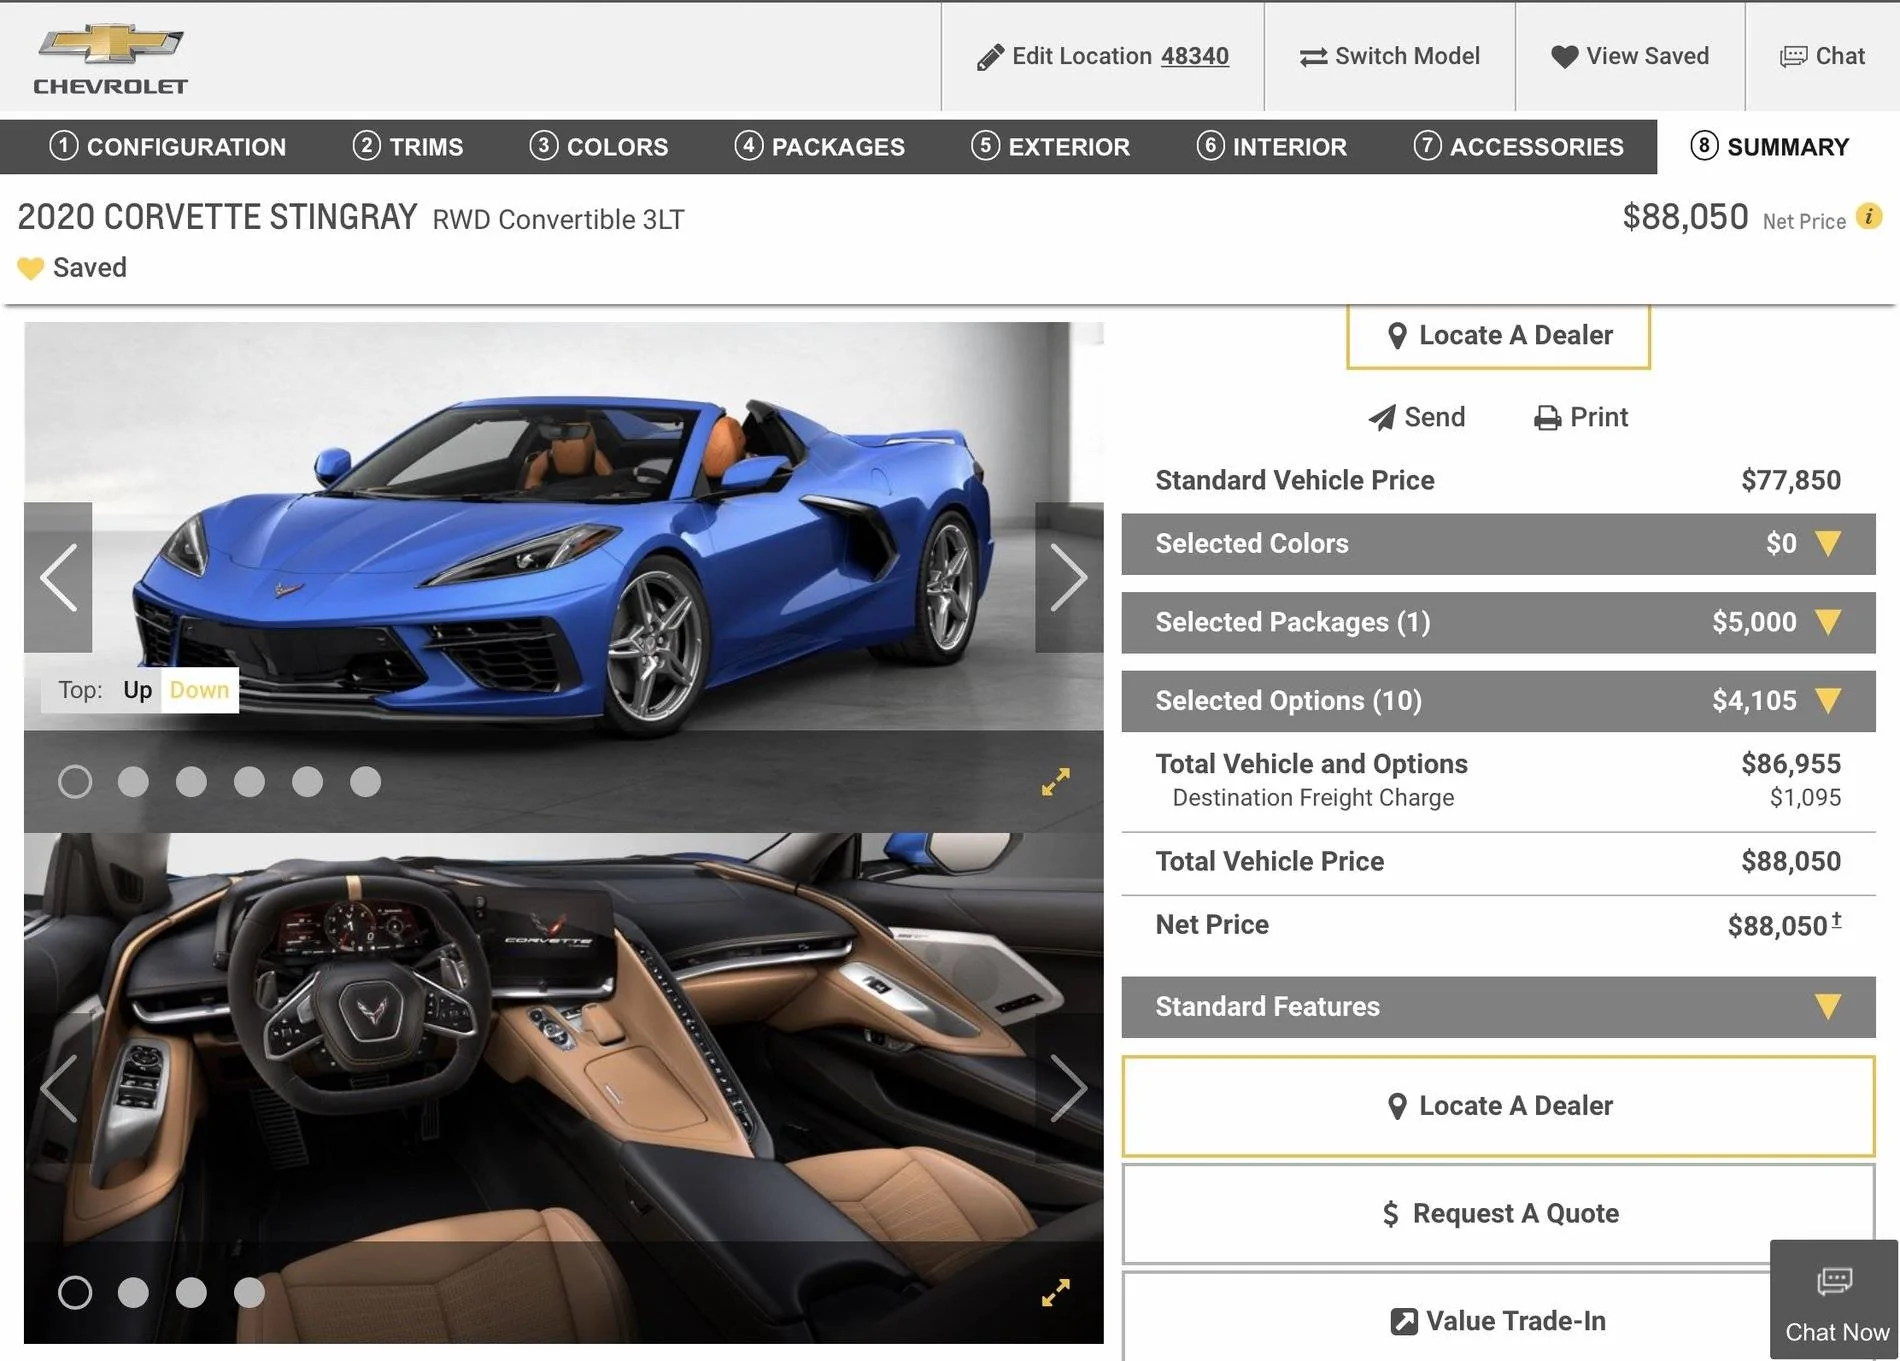
Task: Select the first exterior gallery dot
Action: [75, 782]
